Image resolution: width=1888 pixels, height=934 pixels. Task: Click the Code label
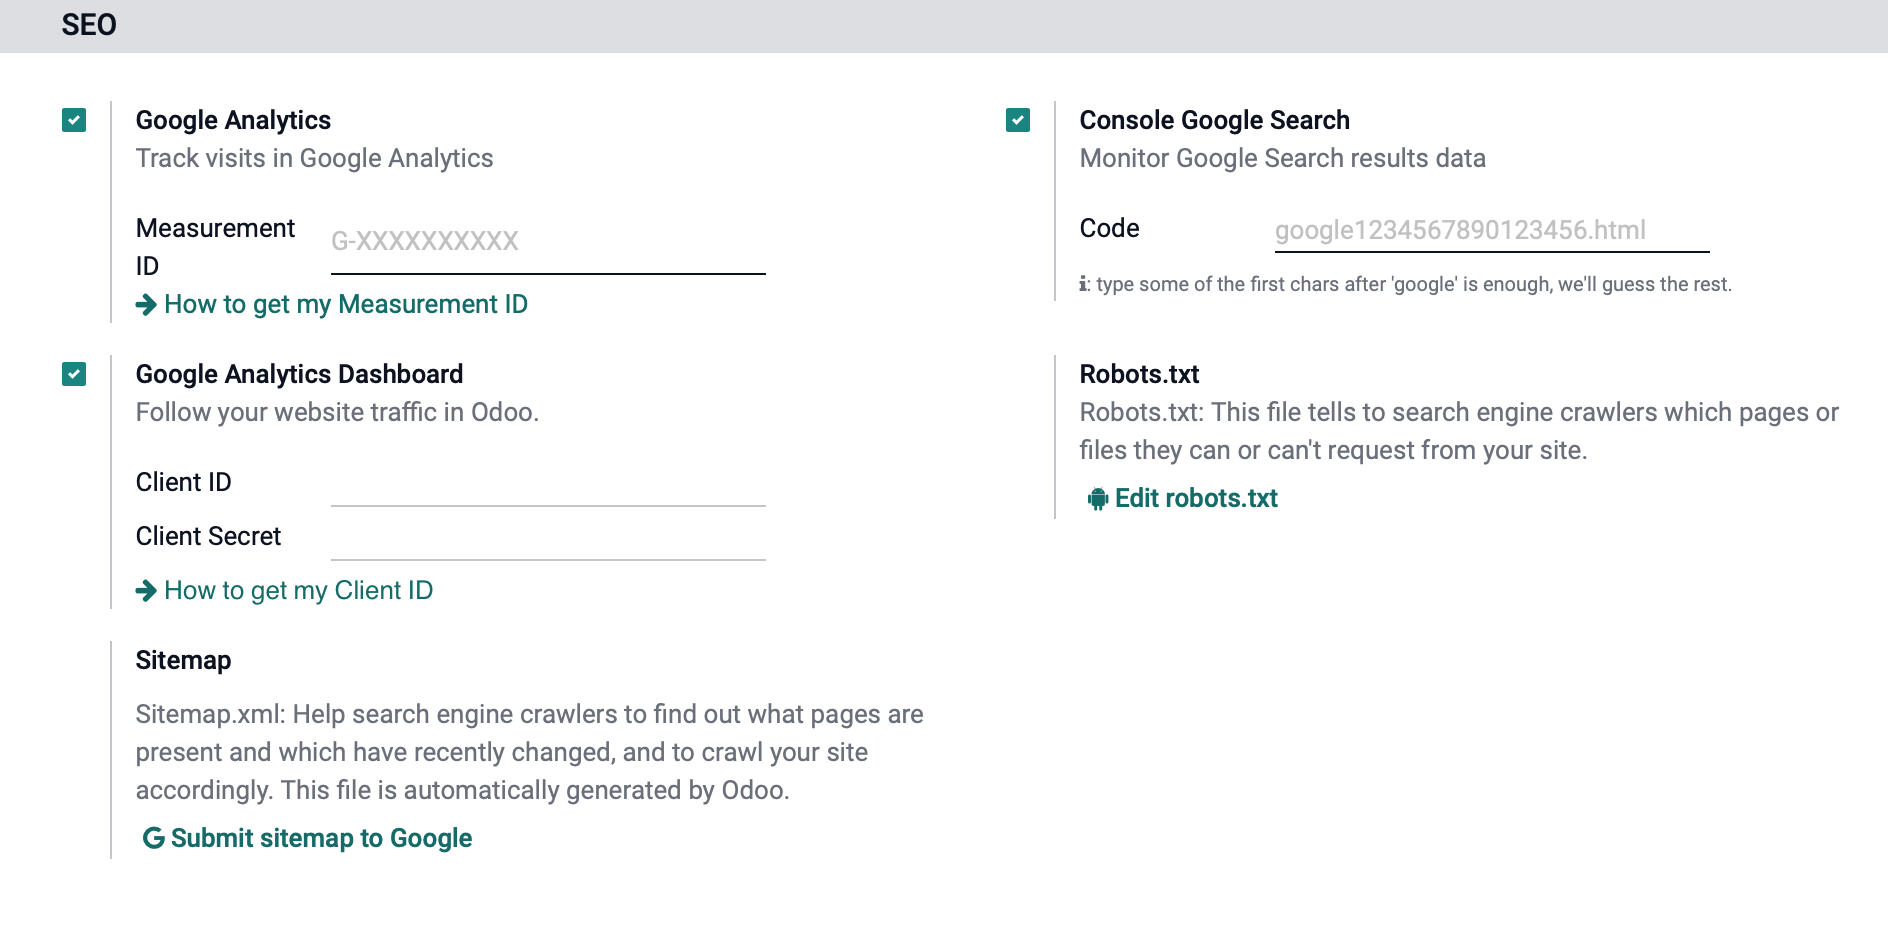tap(1109, 228)
